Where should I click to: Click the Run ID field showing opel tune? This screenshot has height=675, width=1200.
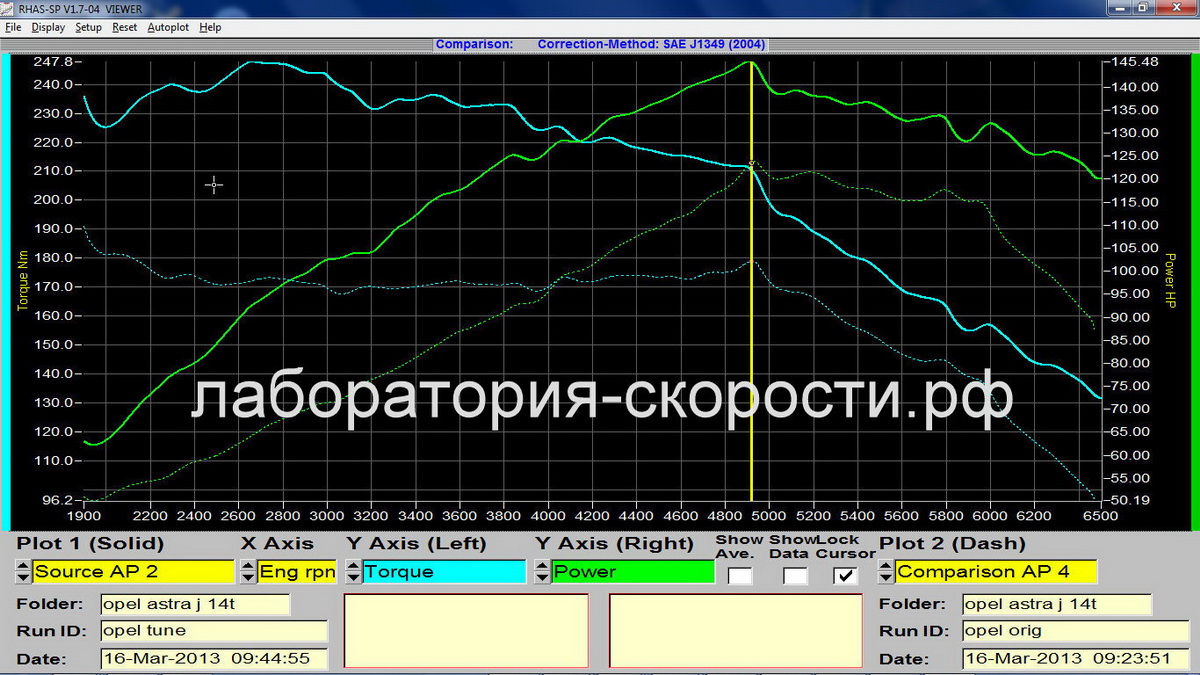[214, 631]
